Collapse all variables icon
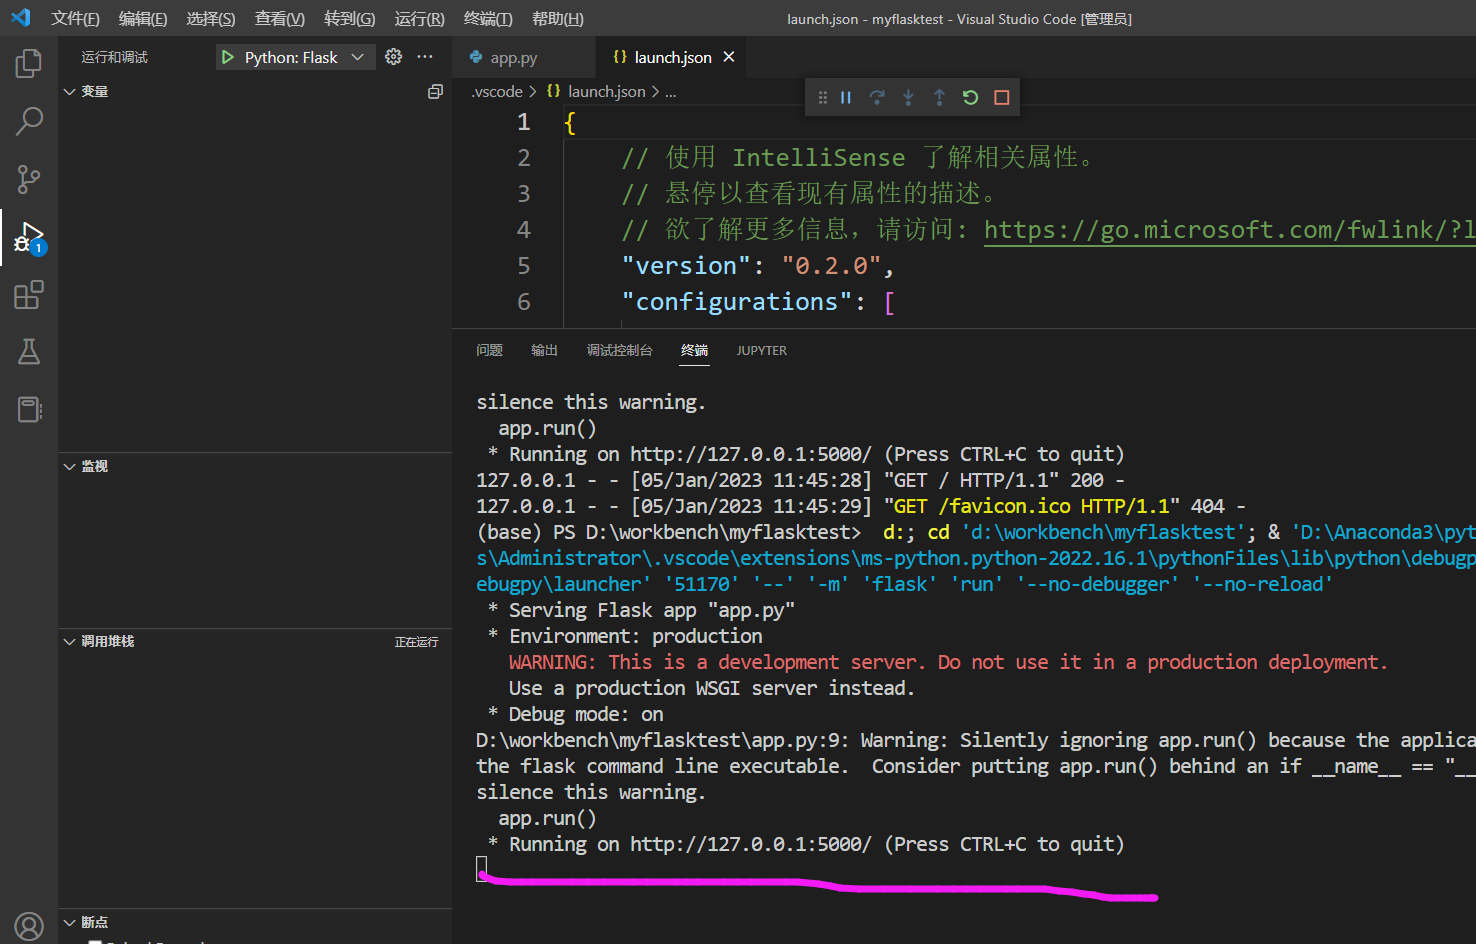Viewport: 1476px width, 944px height. coord(435,92)
